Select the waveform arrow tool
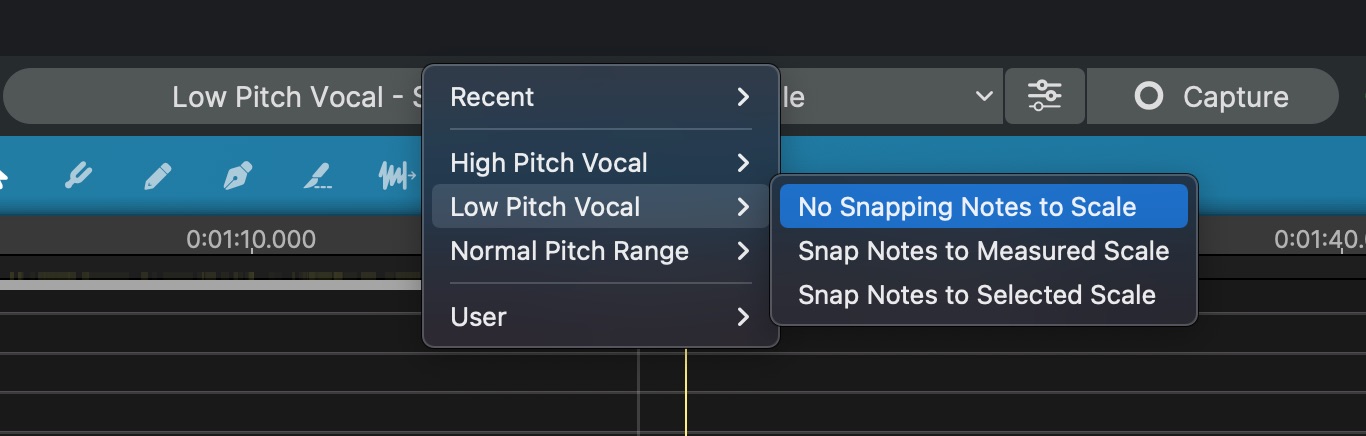This screenshot has height=436, width=1366. click(397, 177)
